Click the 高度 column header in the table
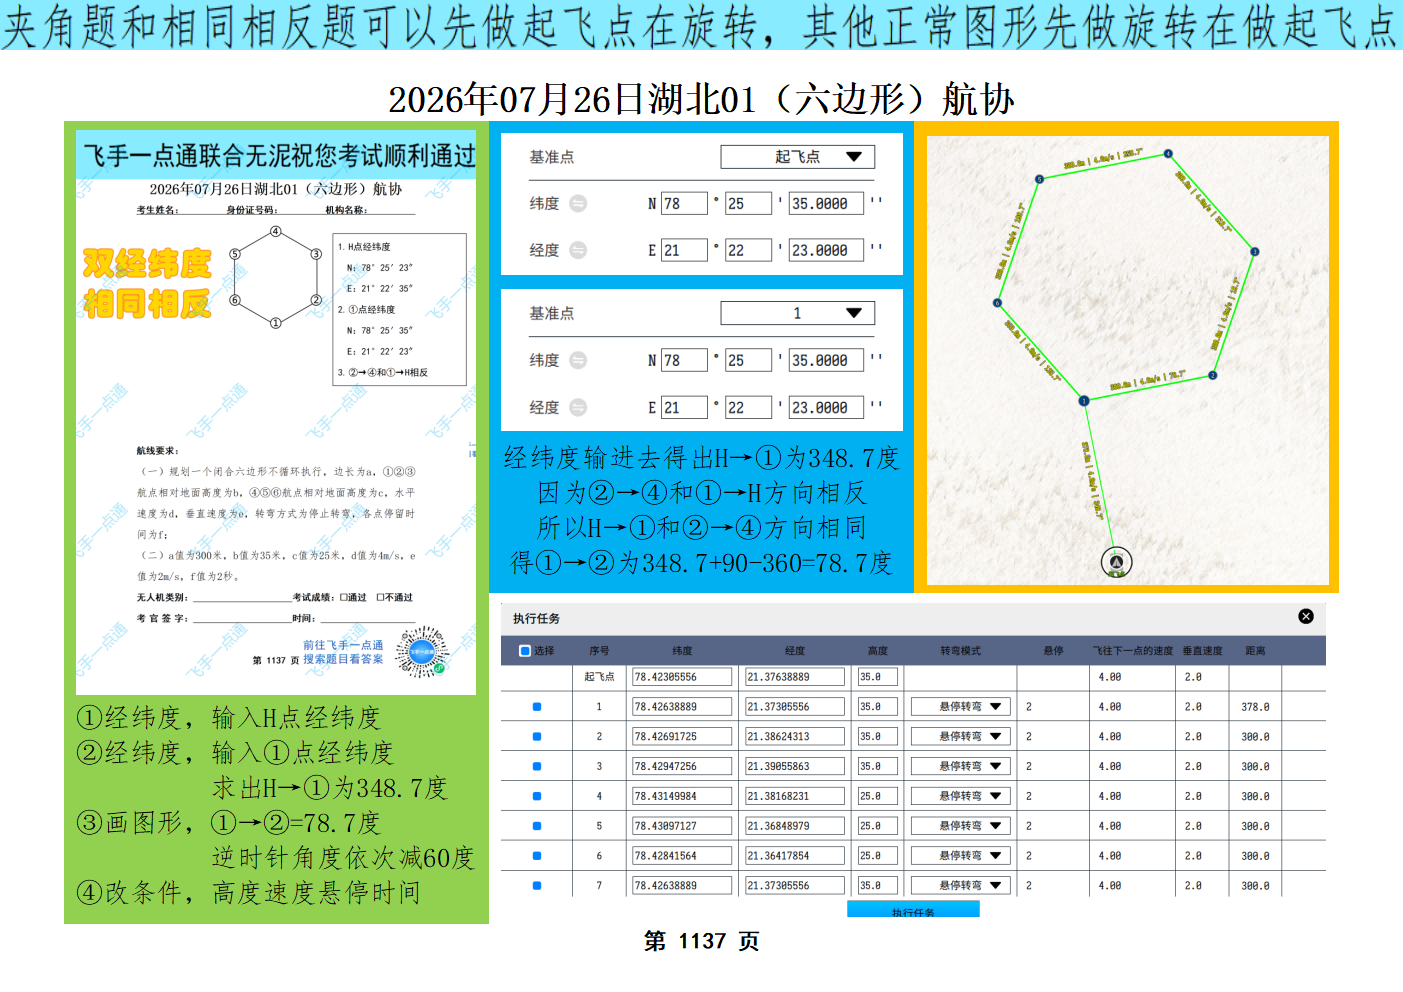Image resolution: width=1403 pixels, height=992 pixels. pos(878,651)
